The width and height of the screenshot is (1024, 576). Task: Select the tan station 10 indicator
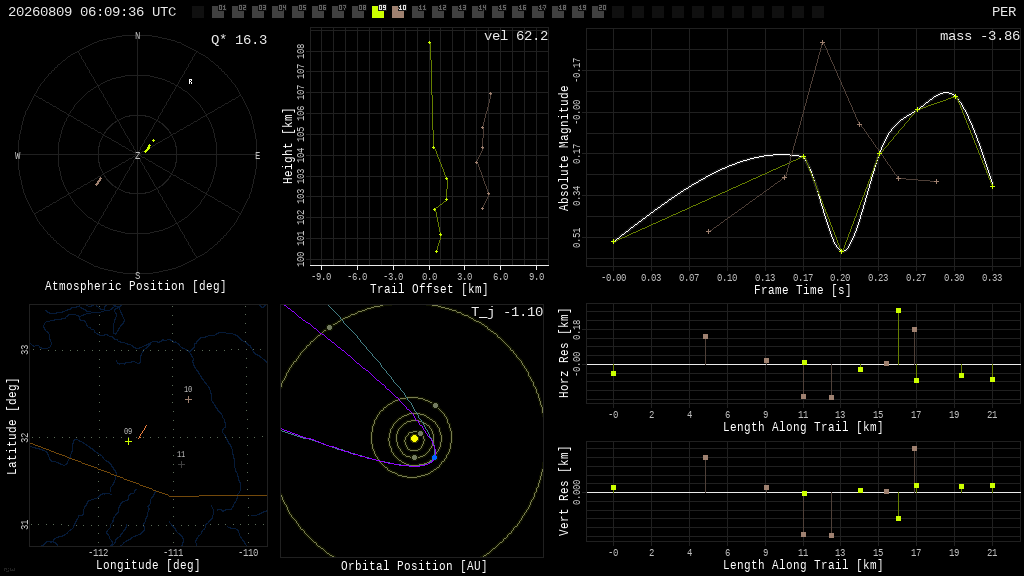(x=398, y=12)
